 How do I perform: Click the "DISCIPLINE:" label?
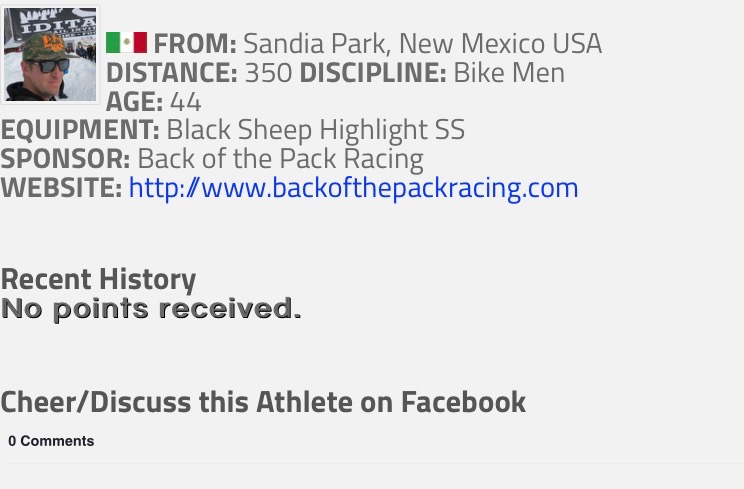tap(373, 73)
